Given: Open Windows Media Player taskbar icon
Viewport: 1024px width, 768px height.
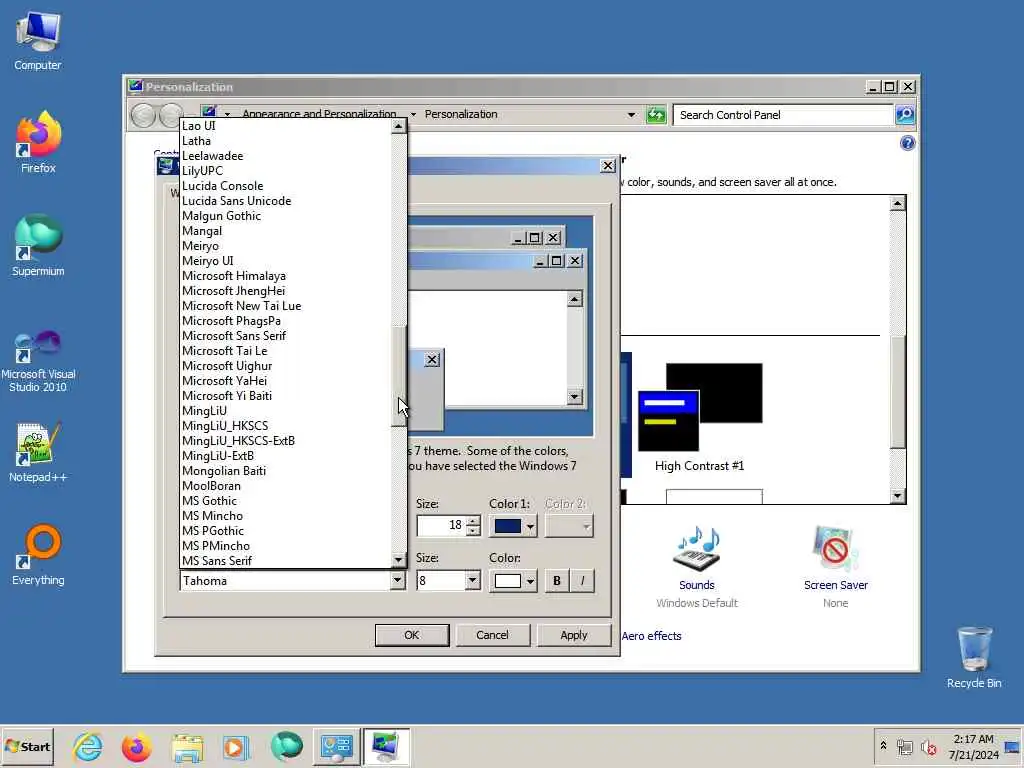Looking at the screenshot, I should click(236, 746).
